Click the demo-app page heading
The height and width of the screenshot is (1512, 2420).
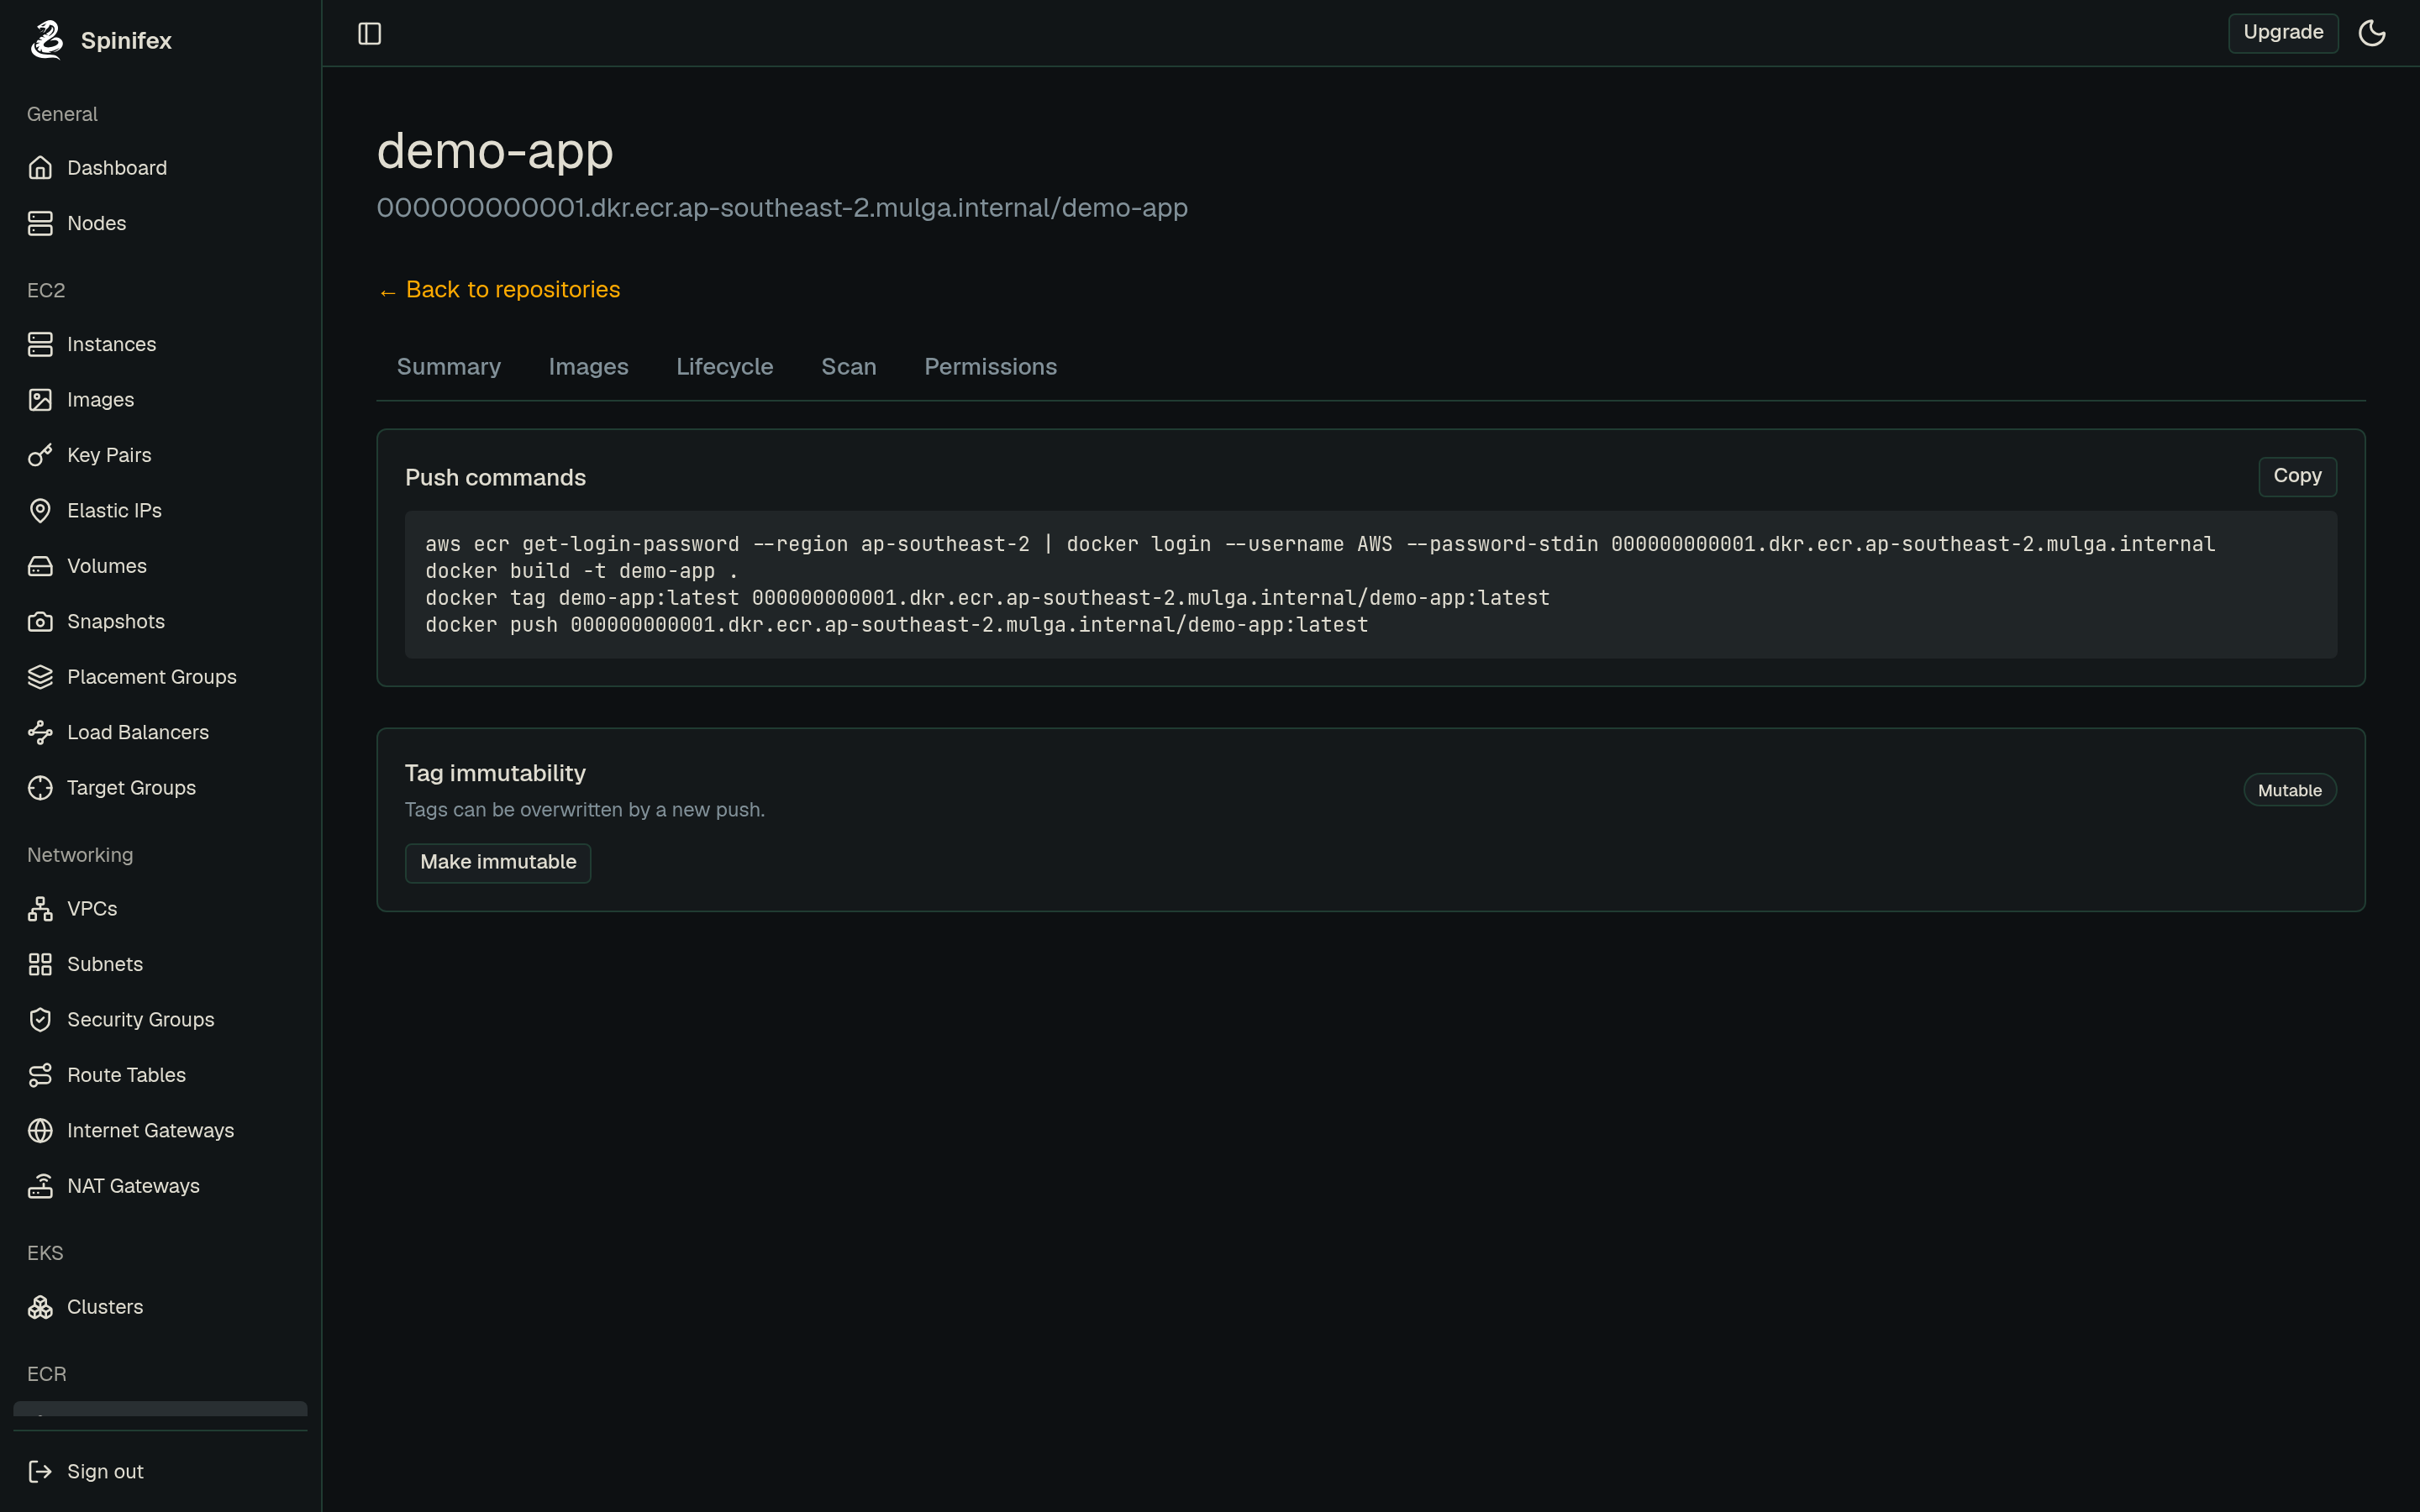[495, 151]
